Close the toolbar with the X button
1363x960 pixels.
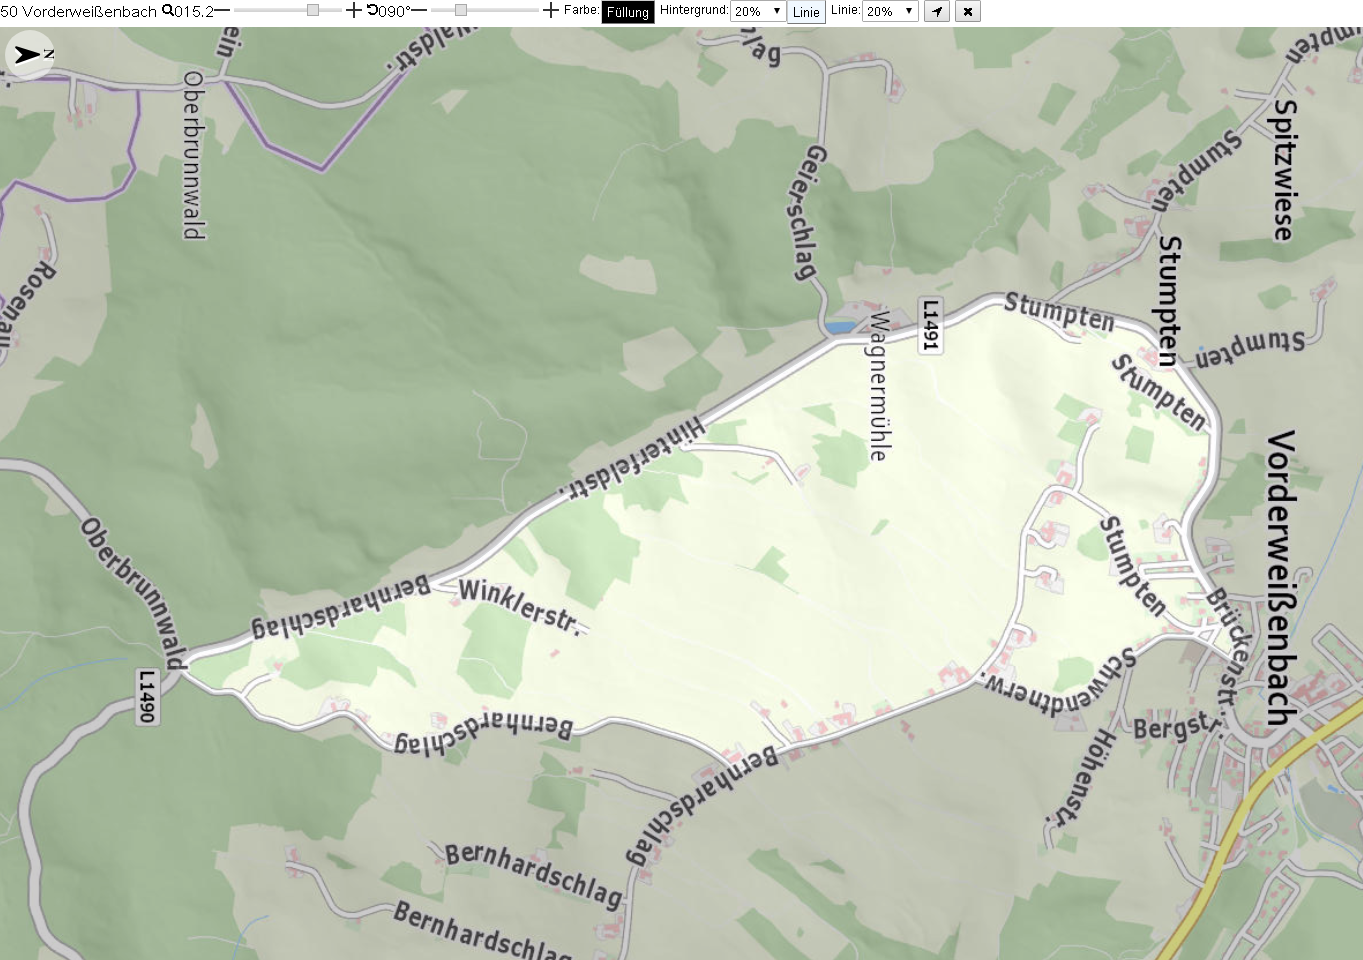pyautogui.click(x=967, y=11)
